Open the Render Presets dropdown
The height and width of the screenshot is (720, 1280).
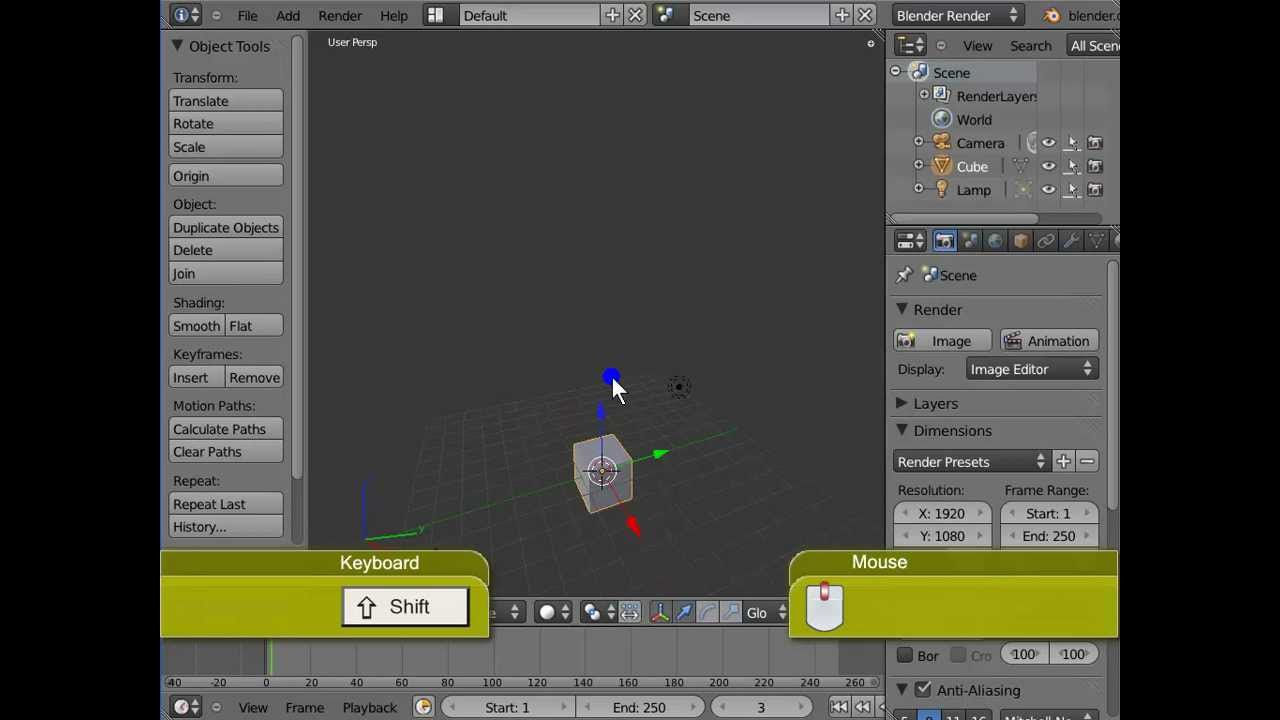click(x=971, y=462)
